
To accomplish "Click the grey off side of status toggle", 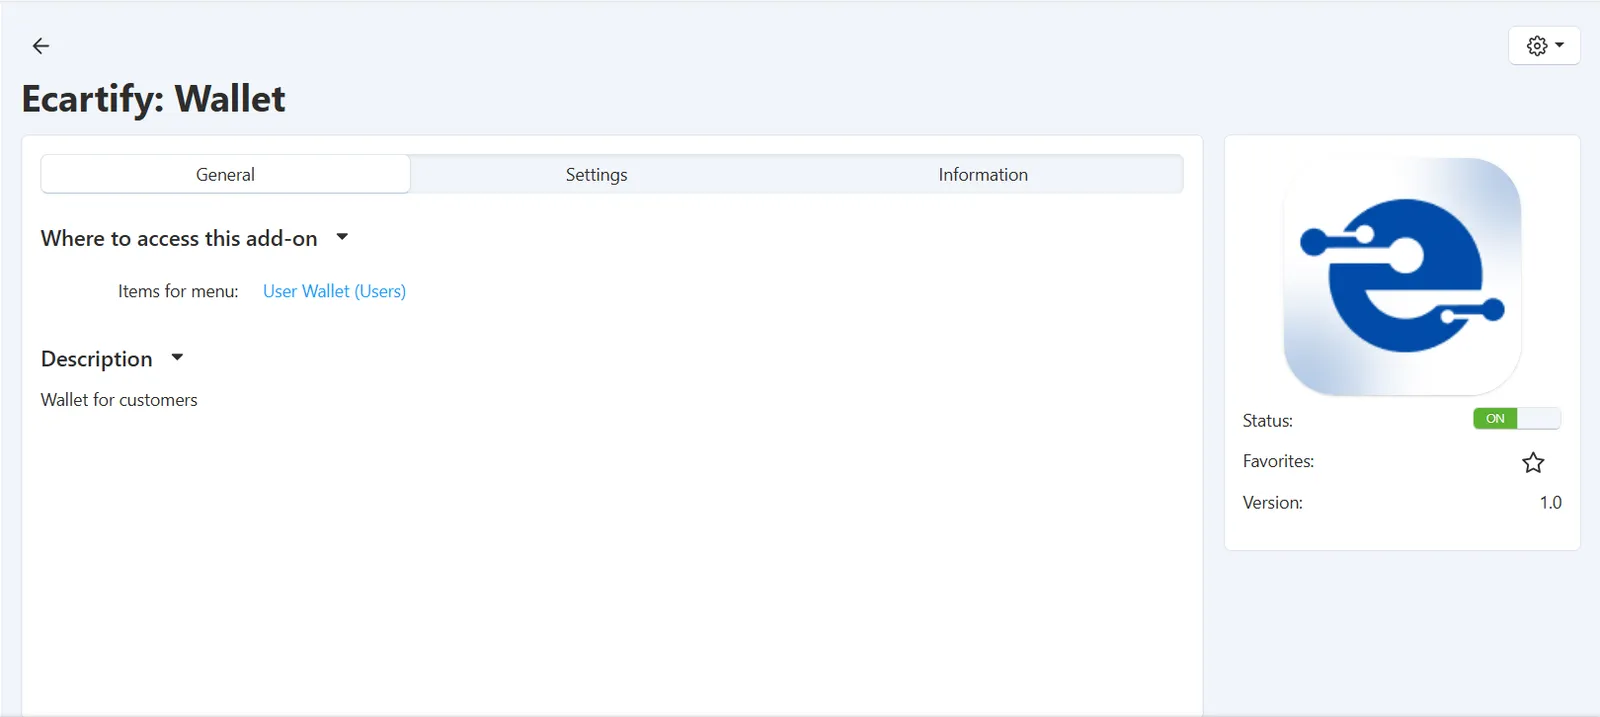I will point(1539,419).
